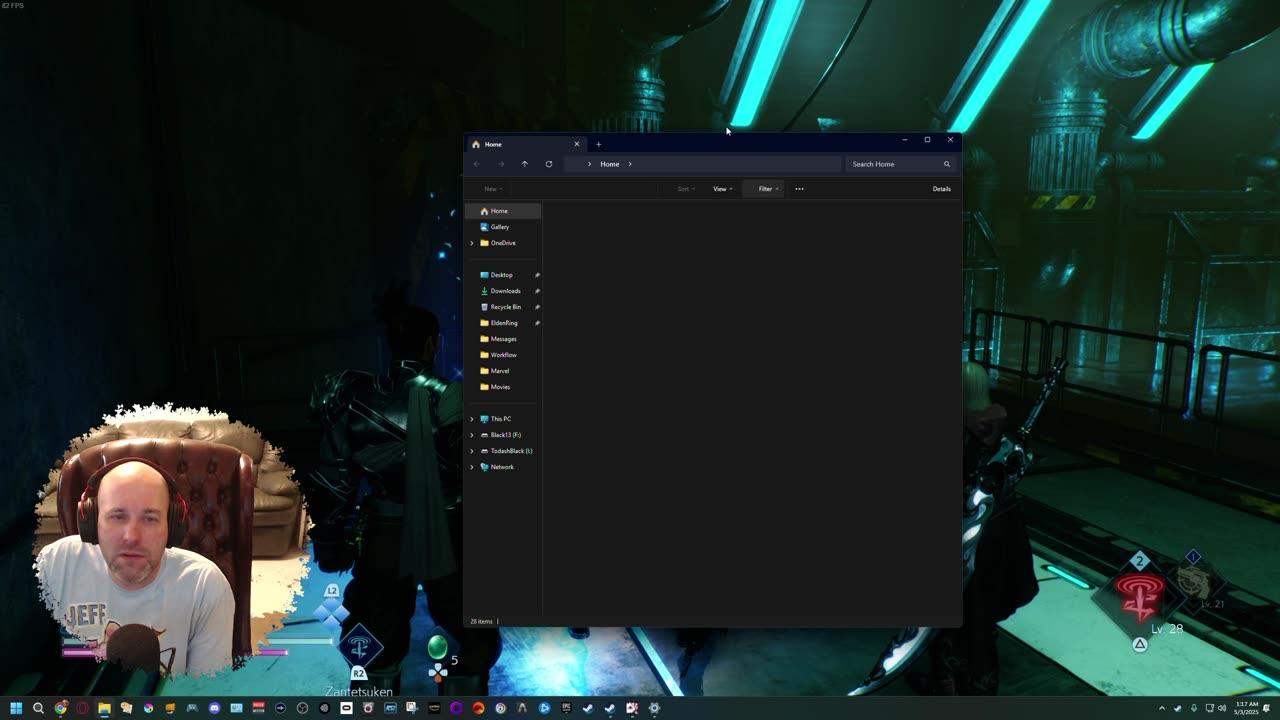Show hidden system tray icons
The image size is (1280, 720).
click(1162, 708)
